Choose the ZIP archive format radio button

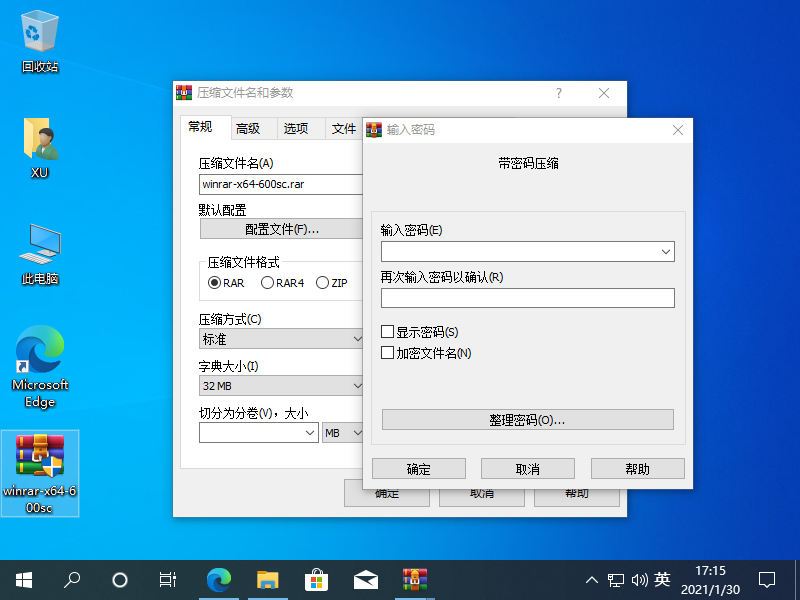click(322, 283)
